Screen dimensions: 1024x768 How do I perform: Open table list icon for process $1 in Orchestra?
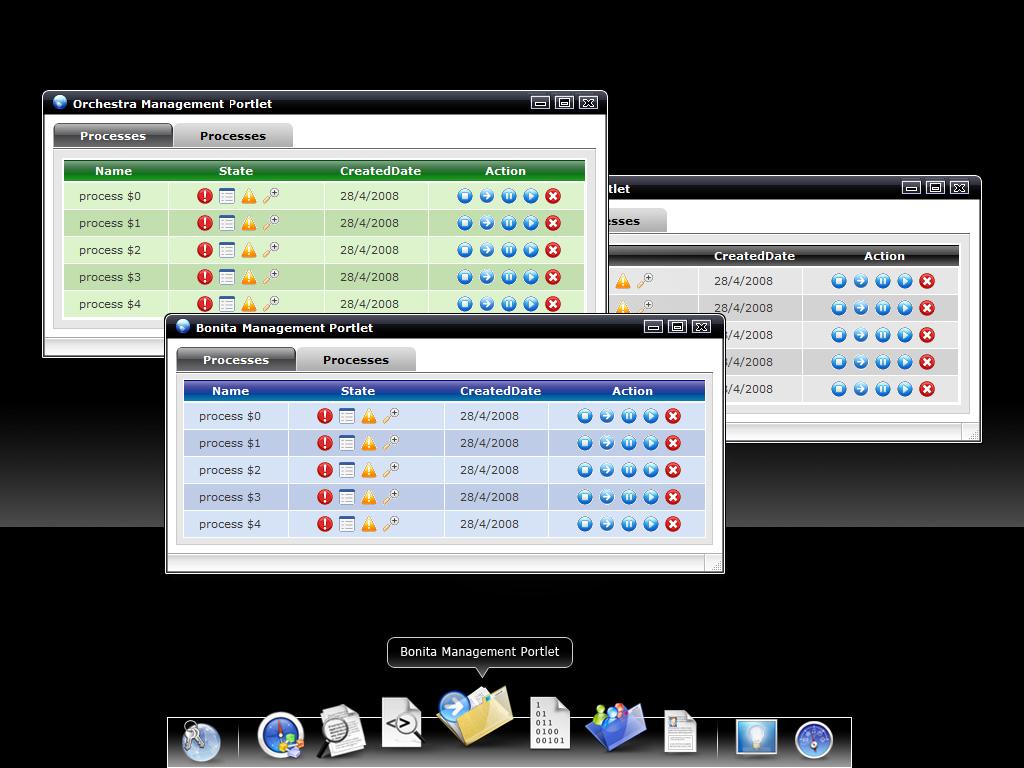click(227, 223)
